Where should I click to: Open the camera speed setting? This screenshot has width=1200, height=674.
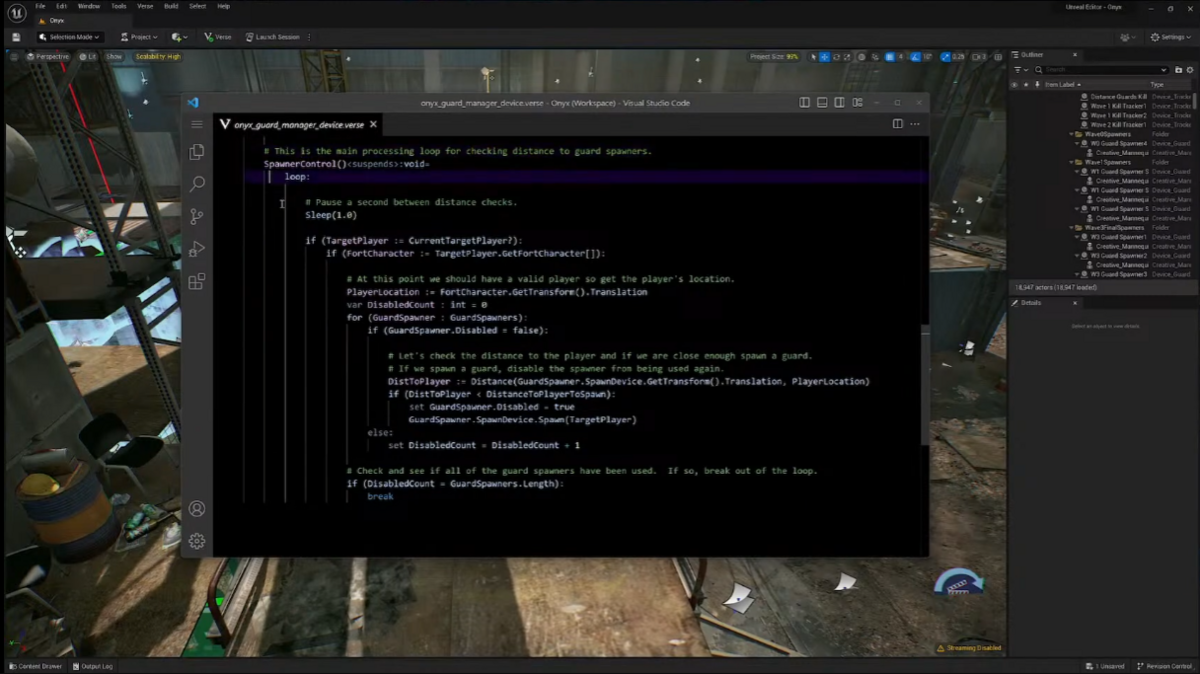979,57
